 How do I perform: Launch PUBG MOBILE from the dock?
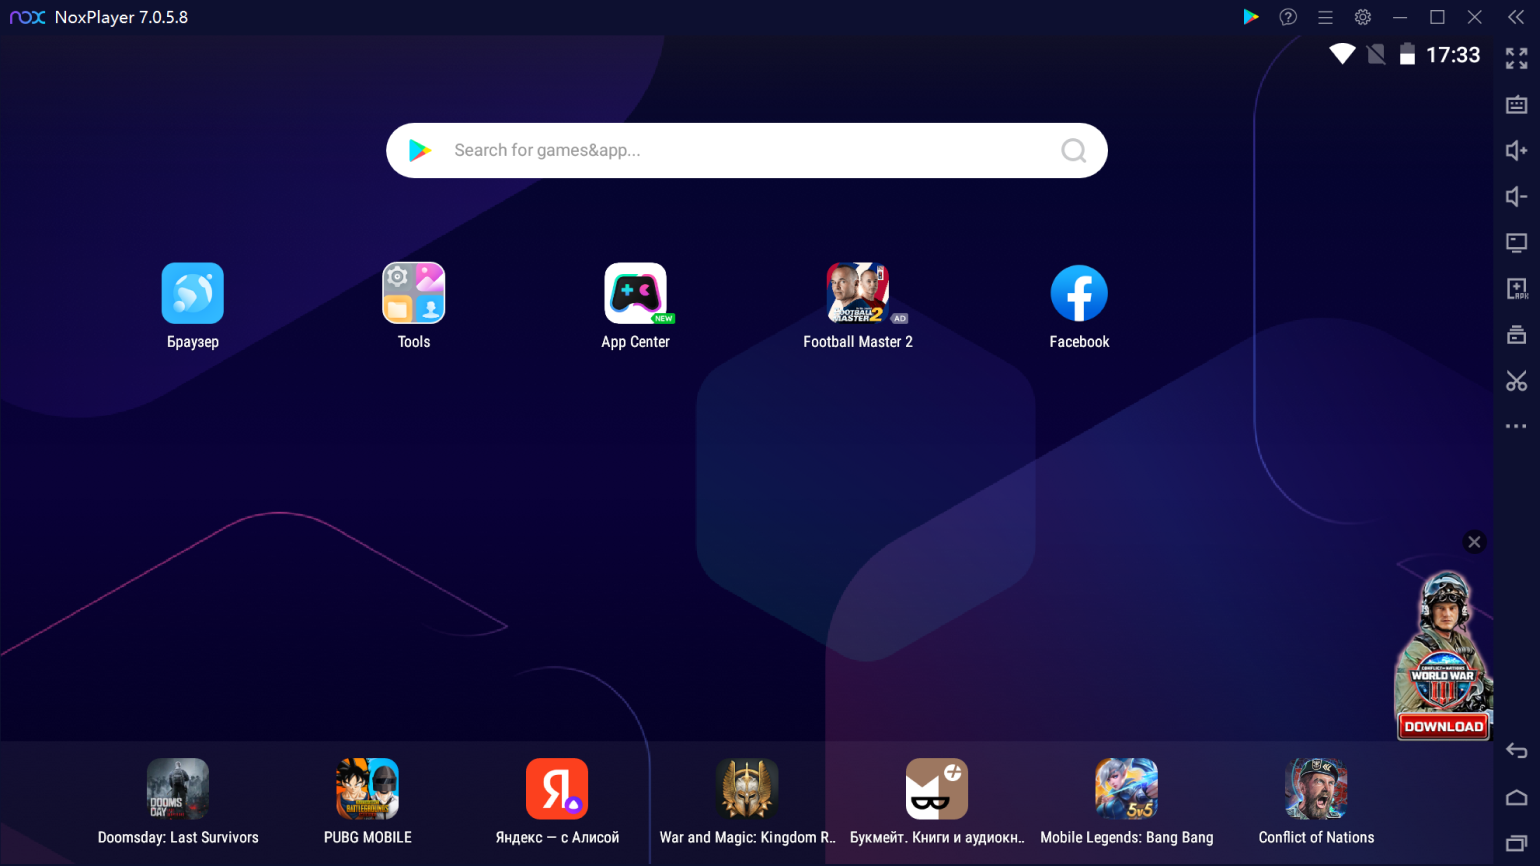click(x=367, y=789)
